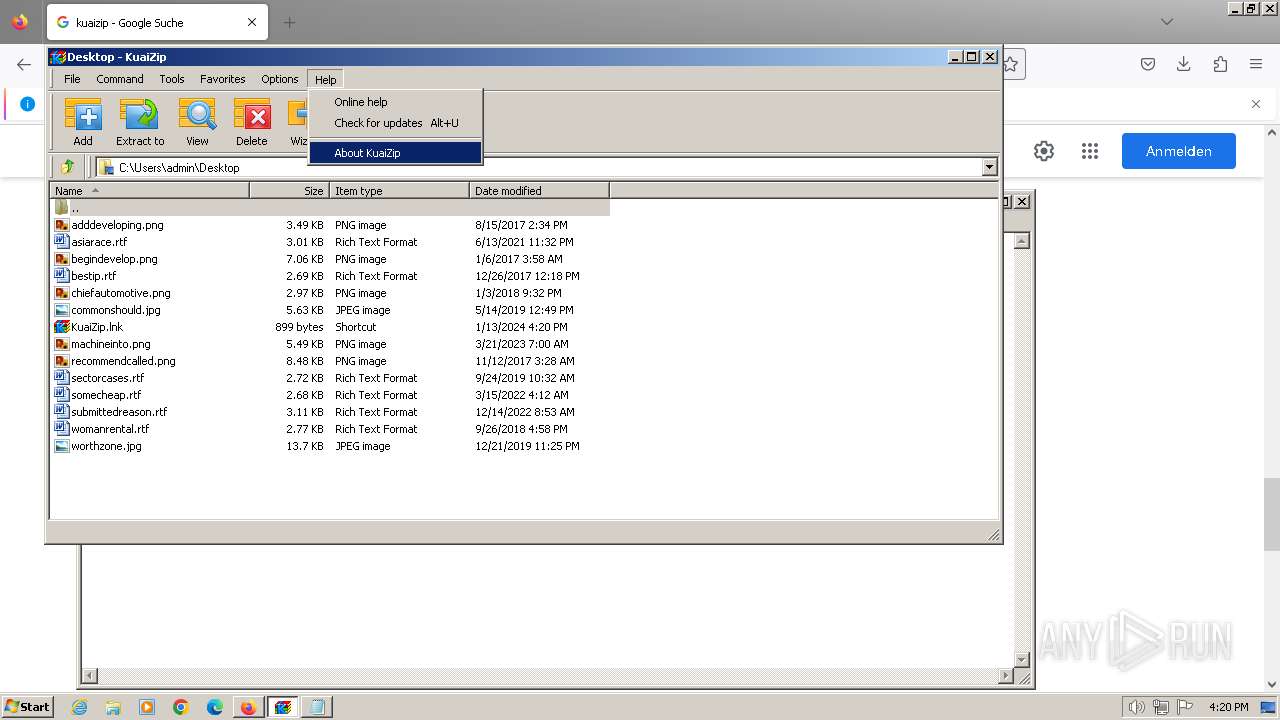Open the File menu
This screenshot has width=1280, height=720.
72,79
